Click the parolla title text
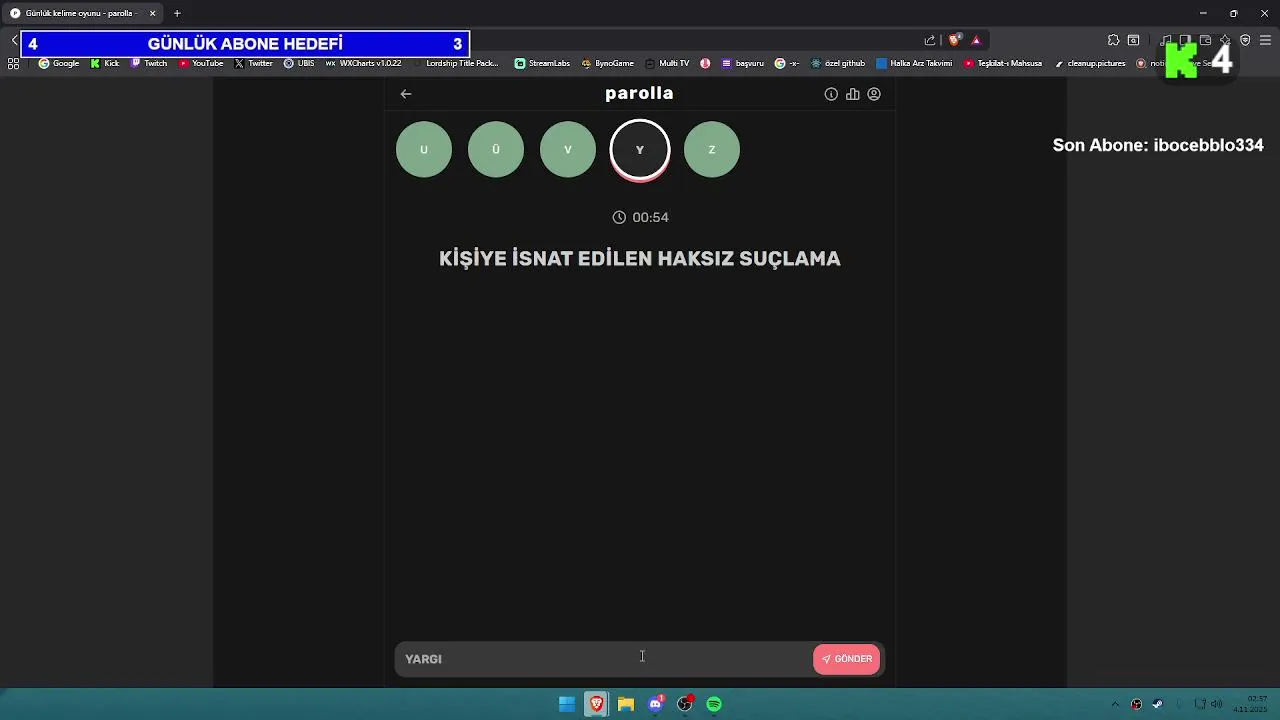 point(639,93)
